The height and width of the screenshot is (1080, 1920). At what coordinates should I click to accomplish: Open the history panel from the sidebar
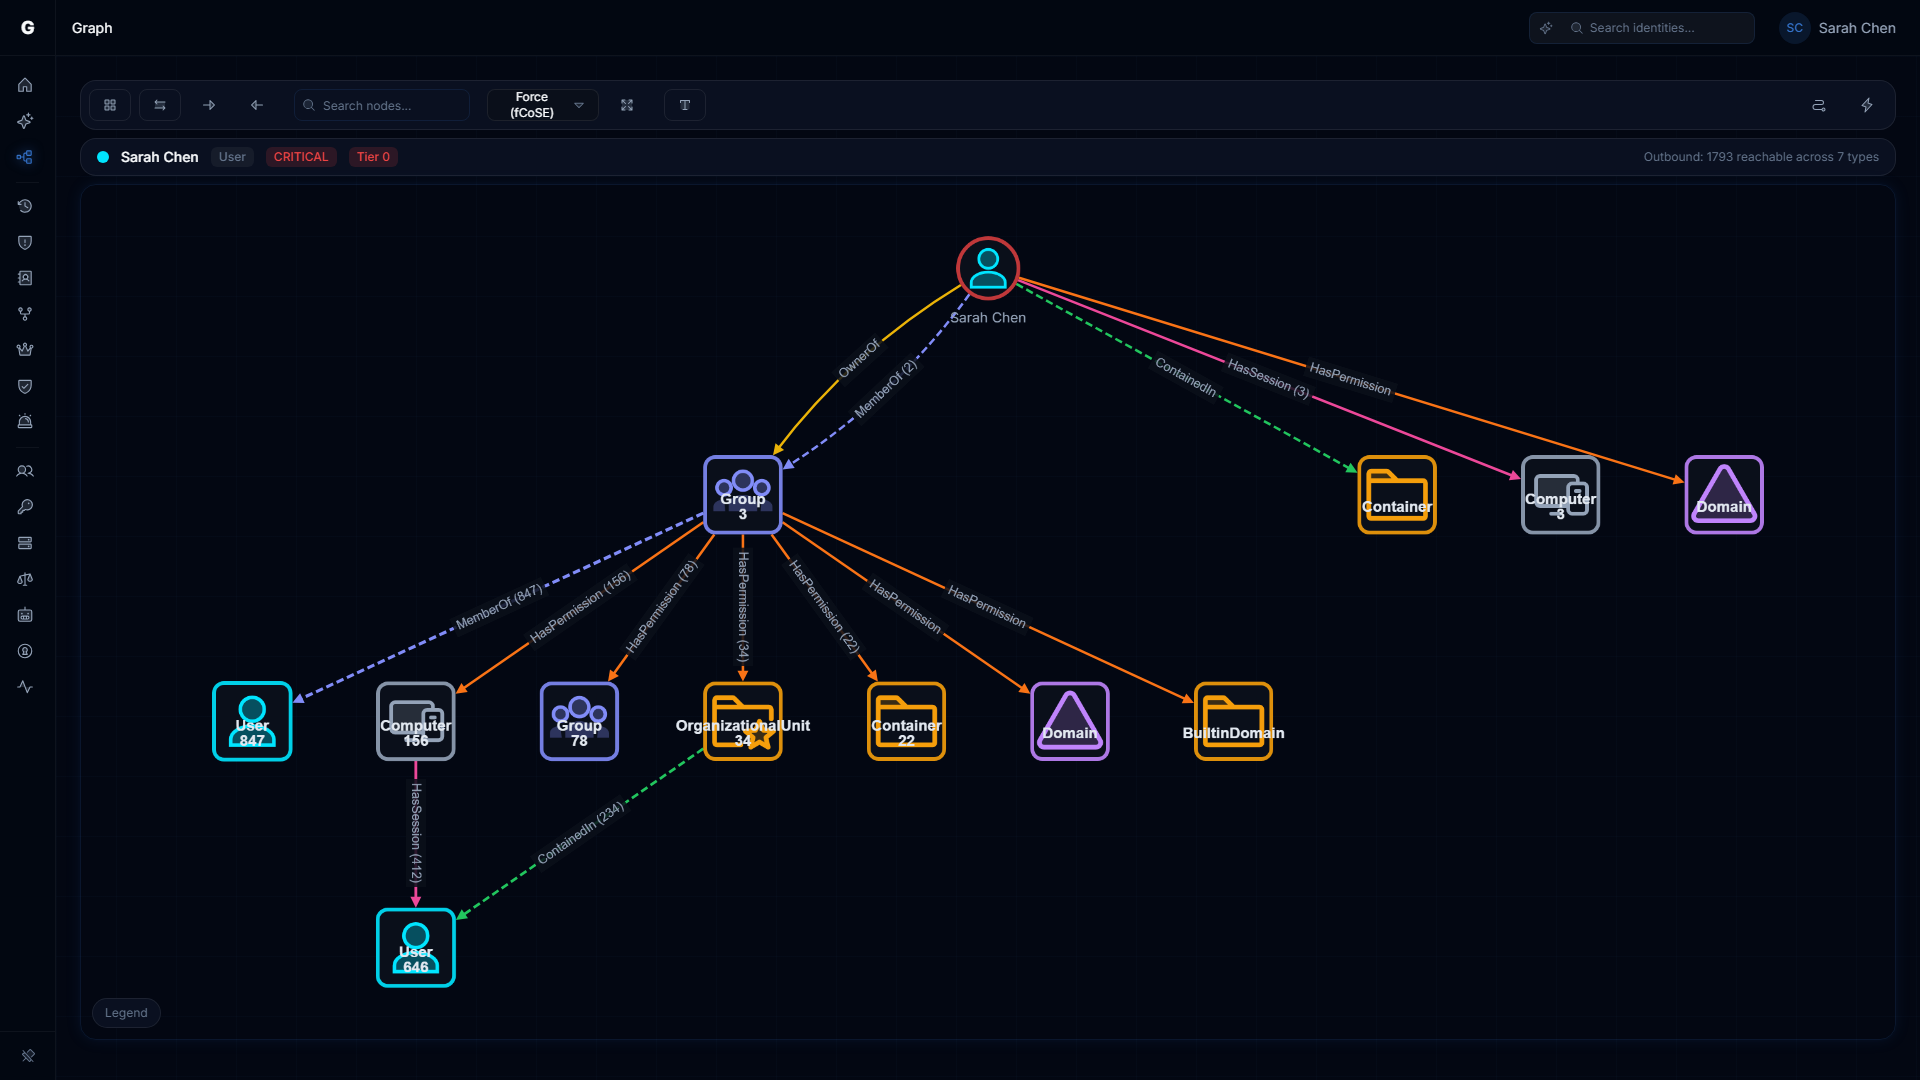[25, 206]
